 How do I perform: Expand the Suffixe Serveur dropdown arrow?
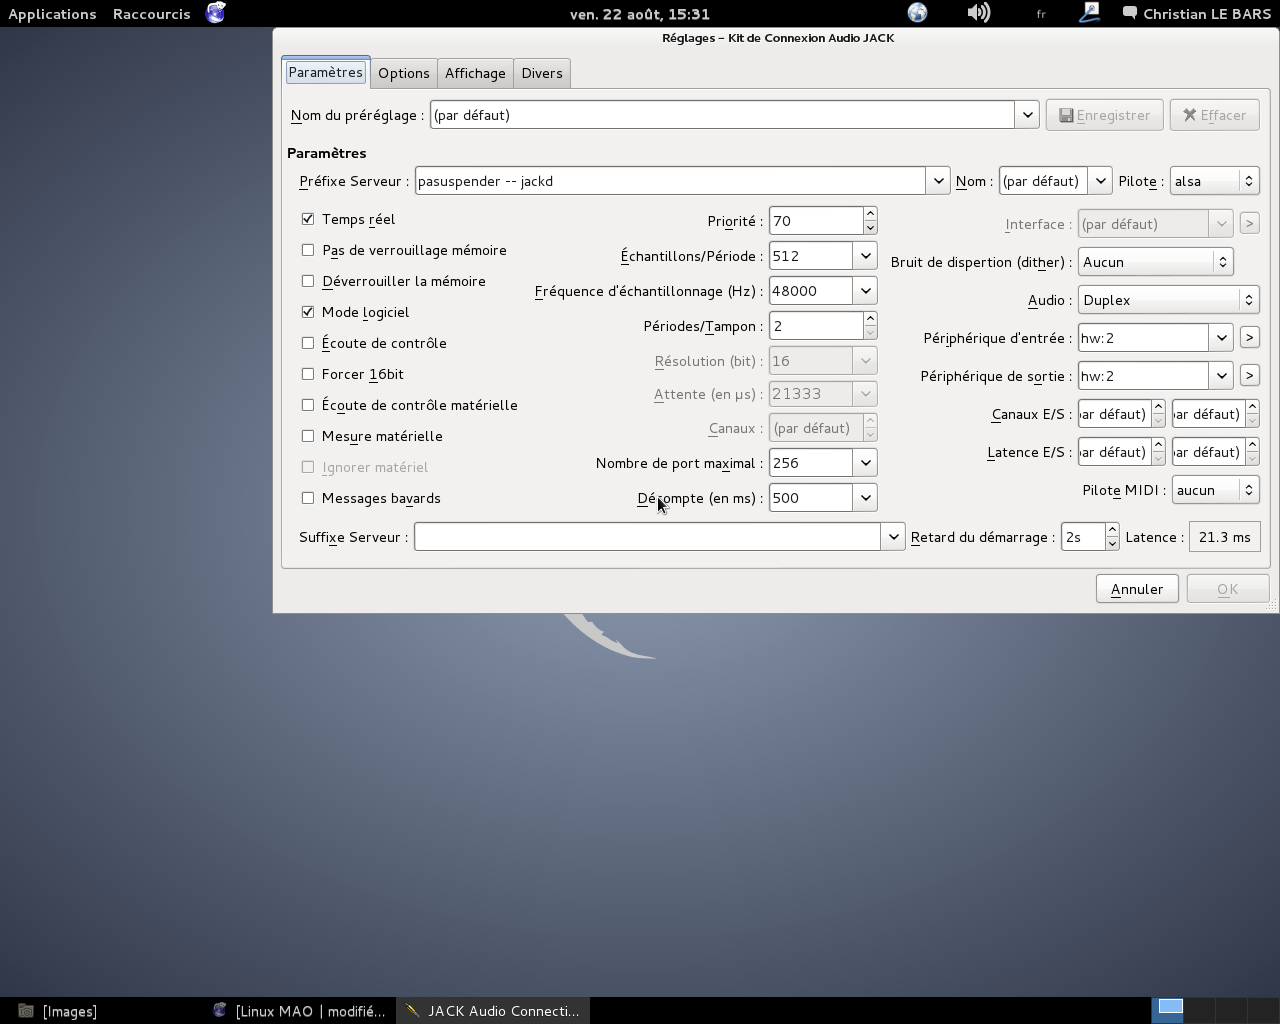point(893,537)
